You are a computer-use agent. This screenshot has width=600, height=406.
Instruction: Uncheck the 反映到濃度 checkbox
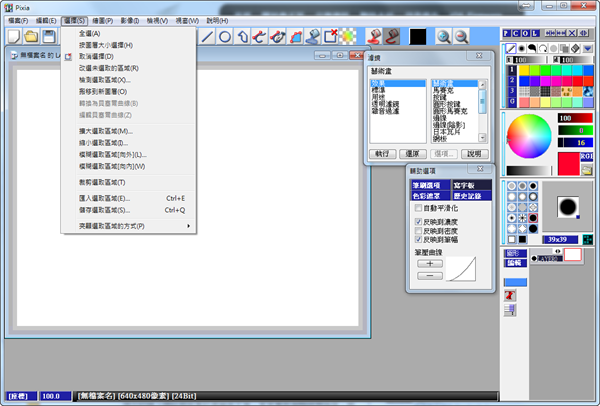[x=418, y=220]
